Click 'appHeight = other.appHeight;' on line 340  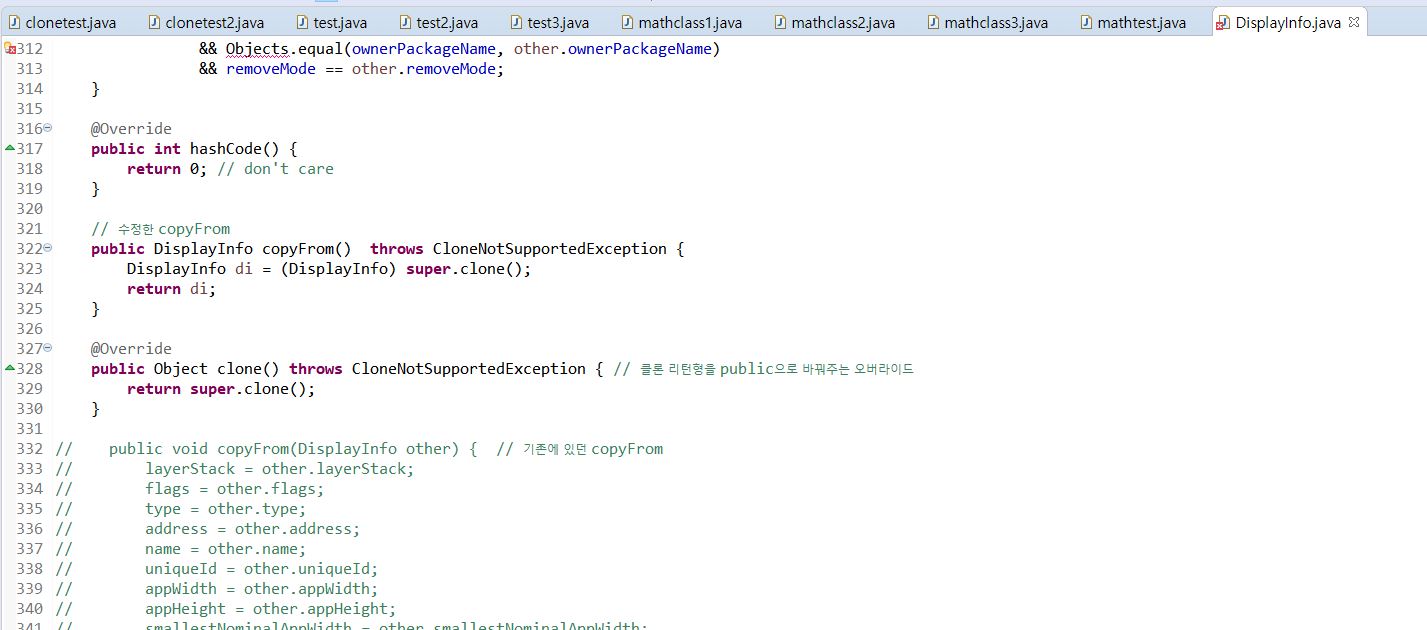tap(270, 608)
